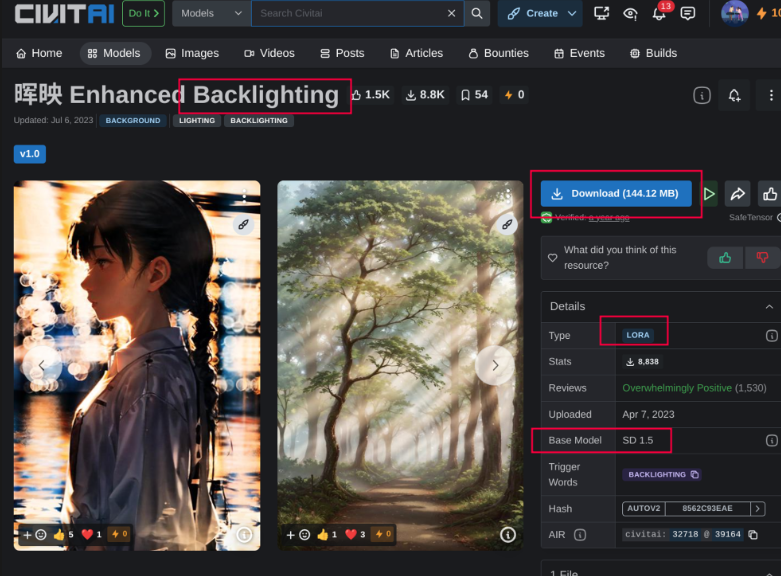781x576 pixels.
Task: Open the Do It button
Action: [143, 13]
